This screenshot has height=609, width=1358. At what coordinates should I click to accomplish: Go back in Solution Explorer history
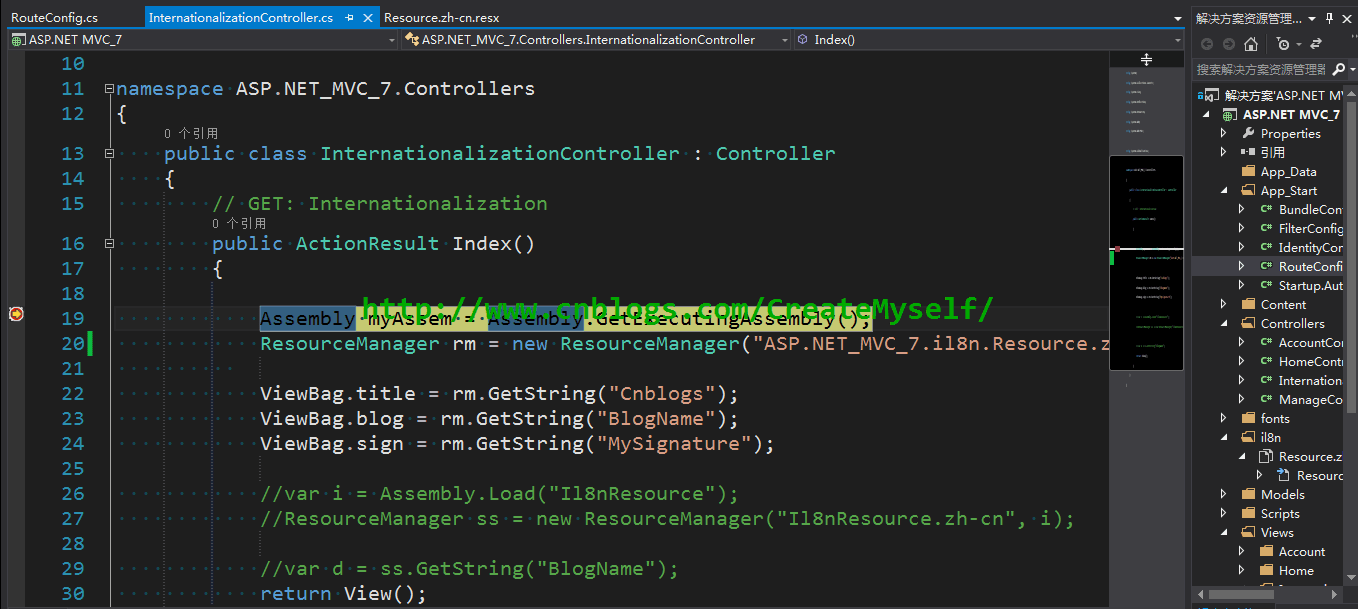coord(1206,44)
